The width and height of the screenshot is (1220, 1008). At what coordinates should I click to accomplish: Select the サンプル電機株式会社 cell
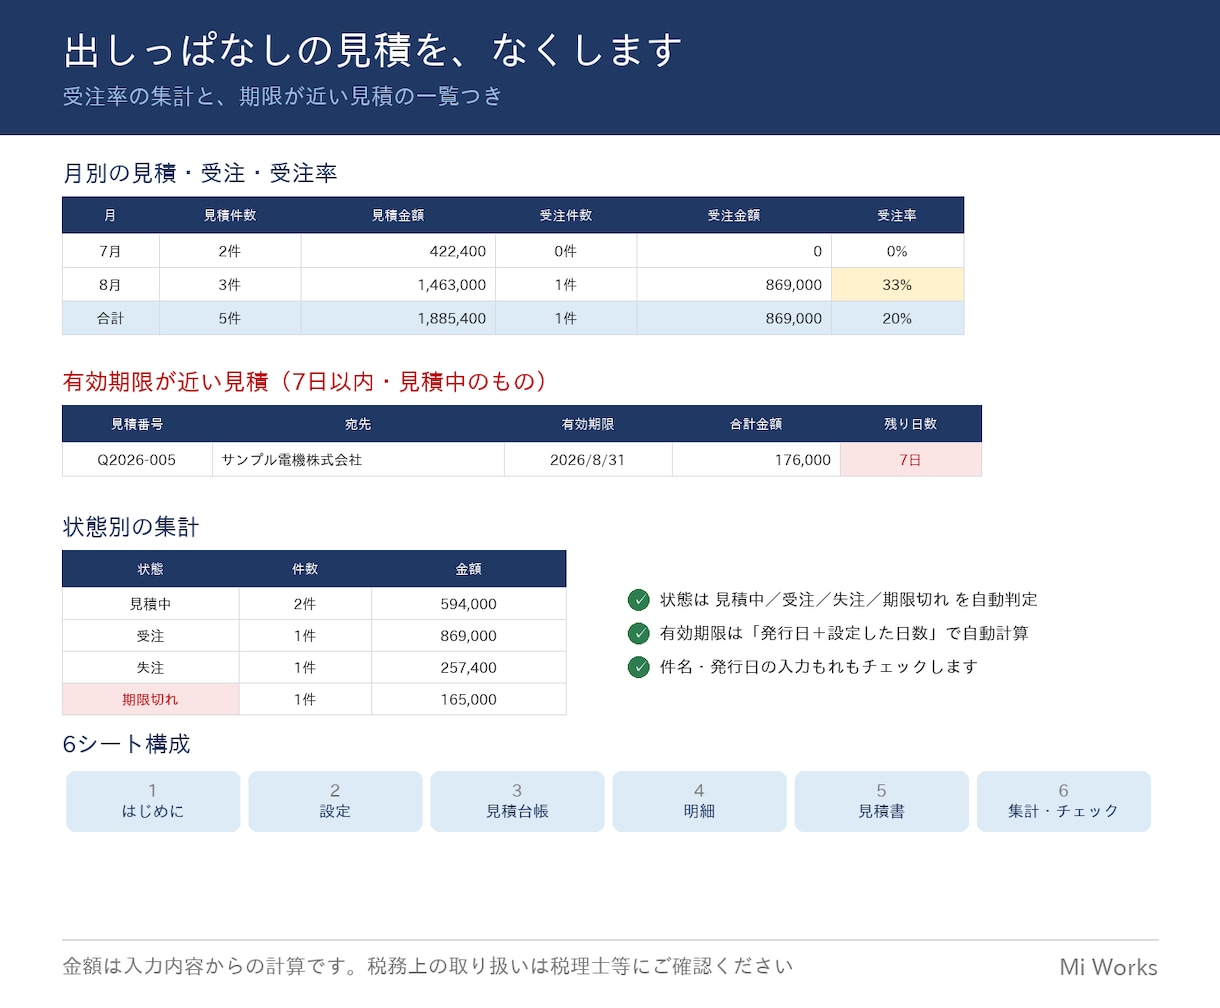click(x=358, y=460)
